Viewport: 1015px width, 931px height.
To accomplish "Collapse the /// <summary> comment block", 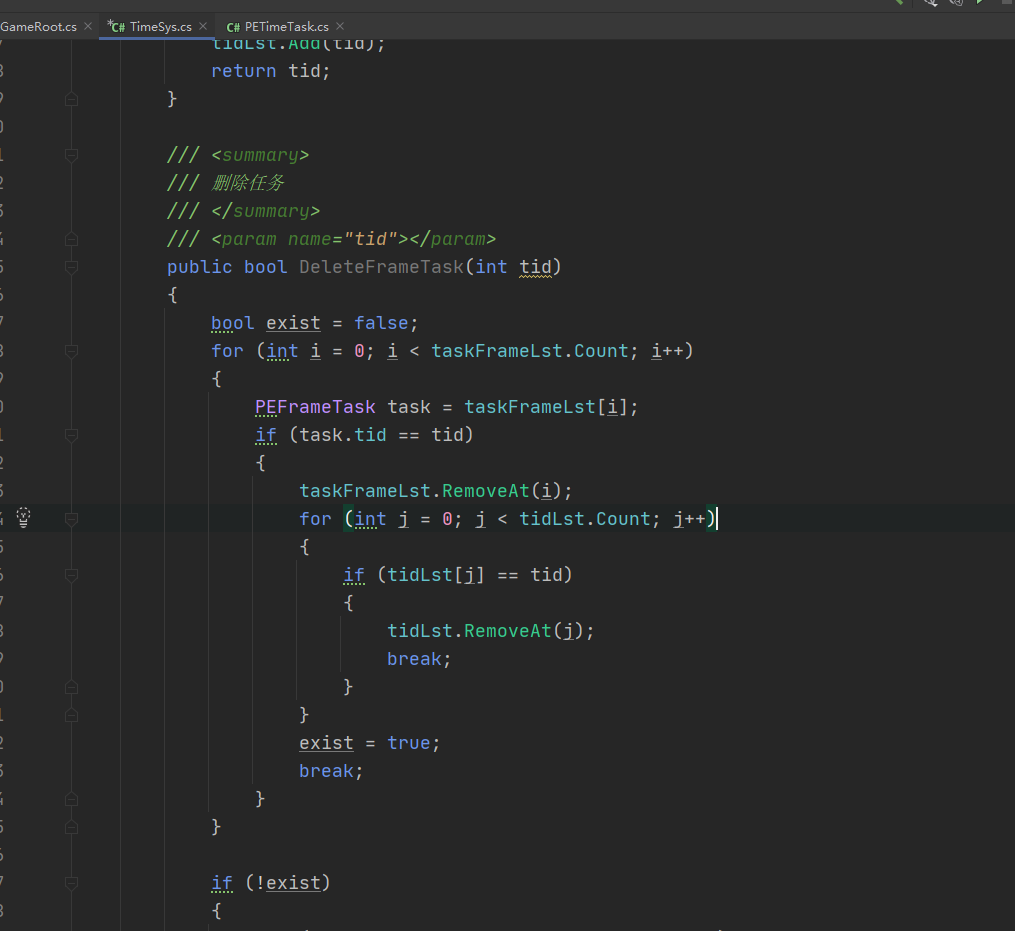I will coord(72,155).
